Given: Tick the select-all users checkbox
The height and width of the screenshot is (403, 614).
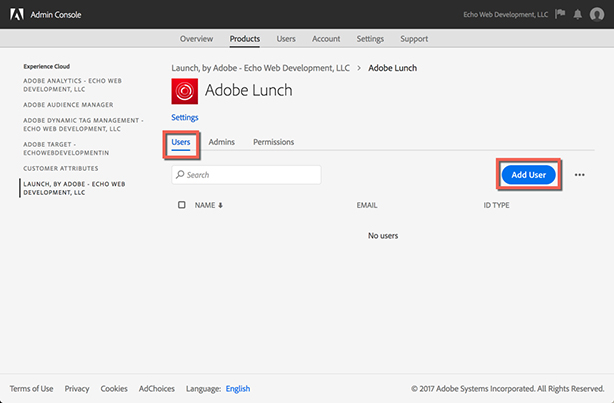Looking at the screenshot, I should [x=182, y=205].
